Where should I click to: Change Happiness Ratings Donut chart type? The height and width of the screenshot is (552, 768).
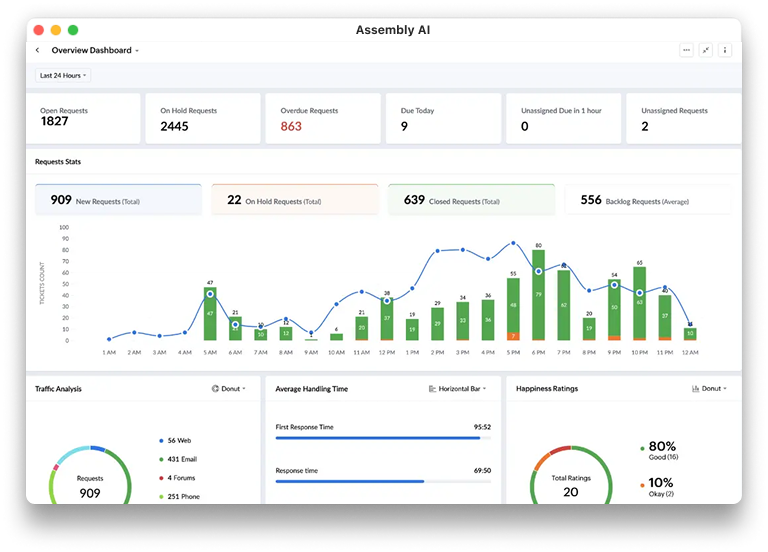click(x=709, y=388)
